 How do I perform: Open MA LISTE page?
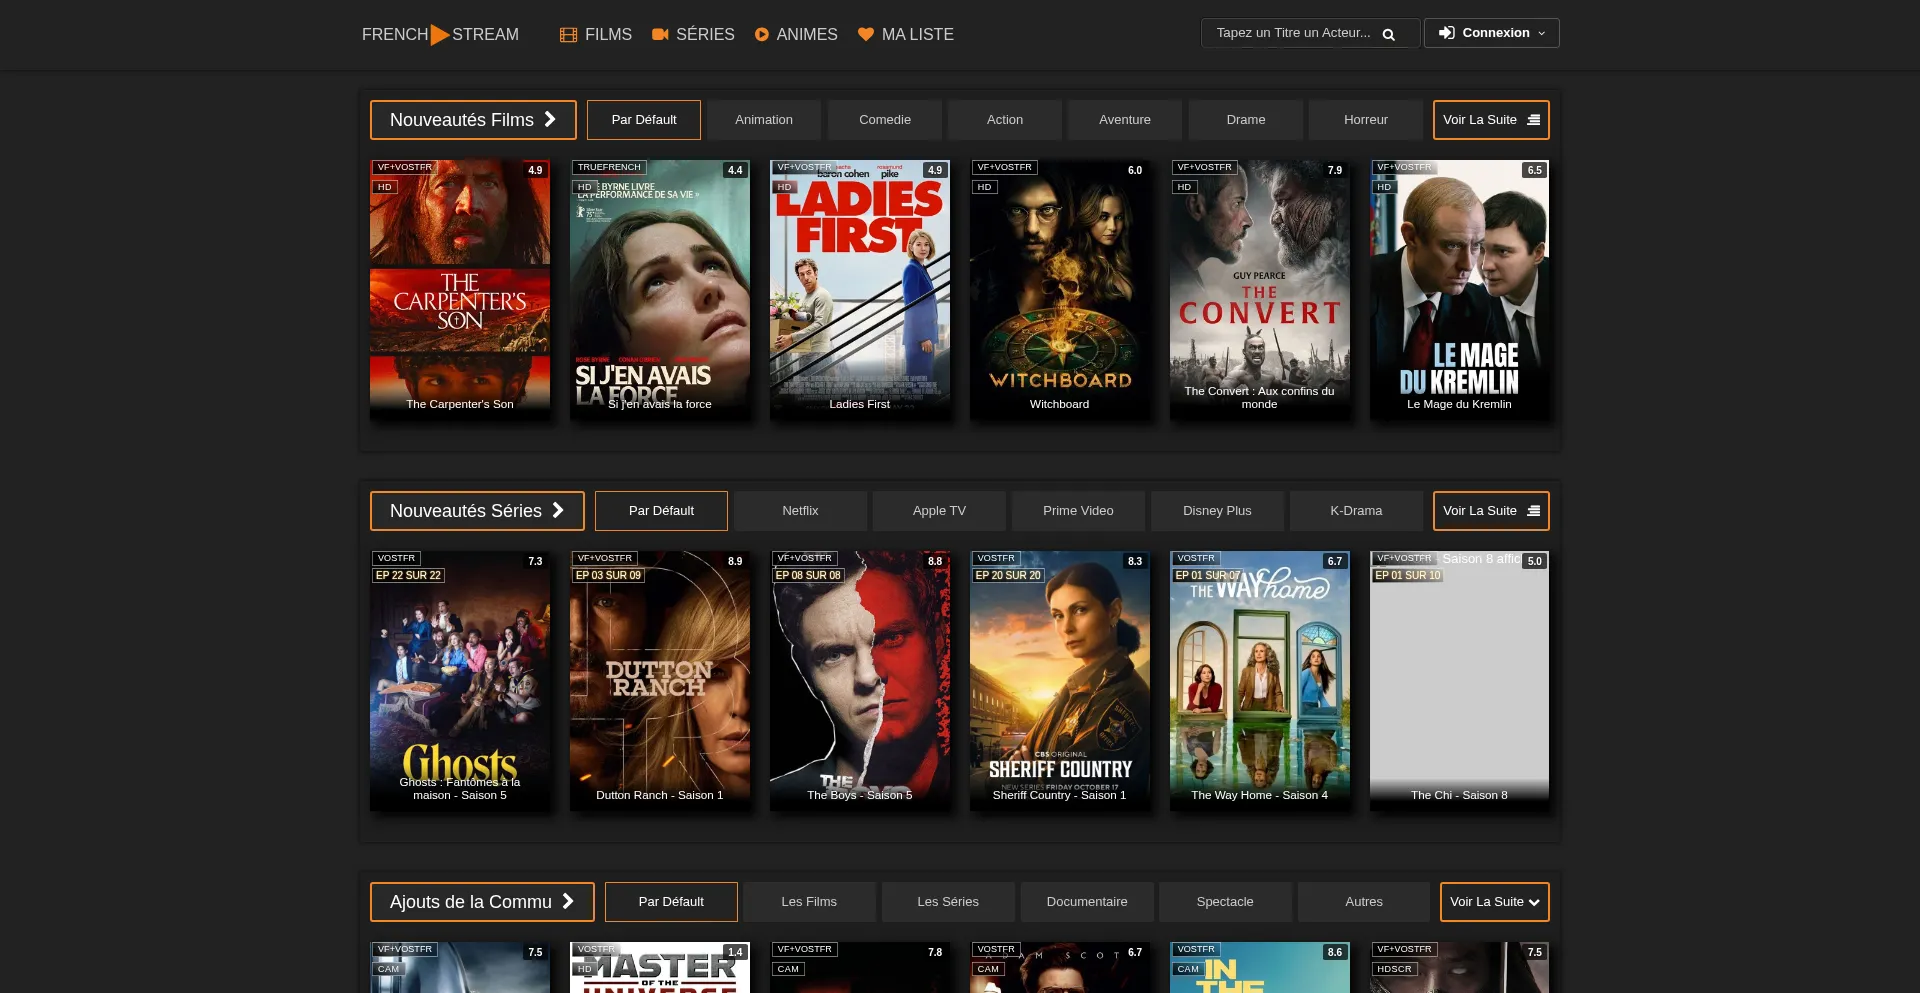pyautogui.click(x=906, y=34)
